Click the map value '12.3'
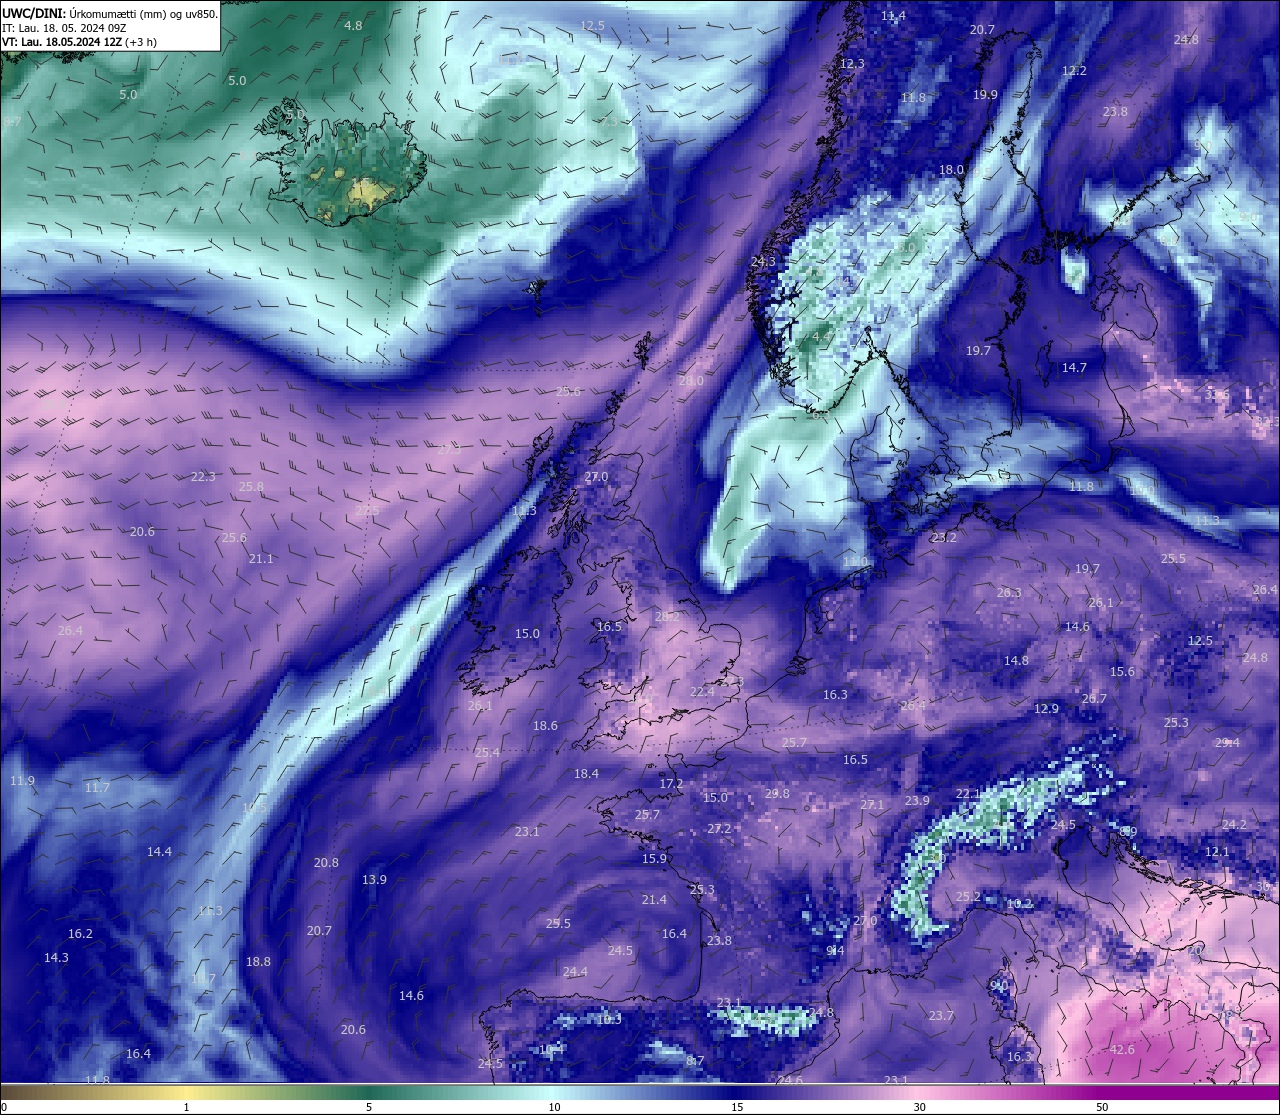This screenshot has height=1115, width=1280. (852, 63)
